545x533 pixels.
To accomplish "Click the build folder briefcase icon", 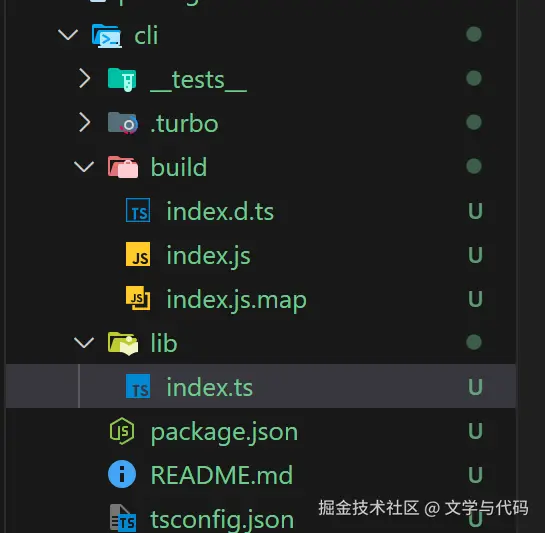I will pyautogui.click(x=123, y=167).
